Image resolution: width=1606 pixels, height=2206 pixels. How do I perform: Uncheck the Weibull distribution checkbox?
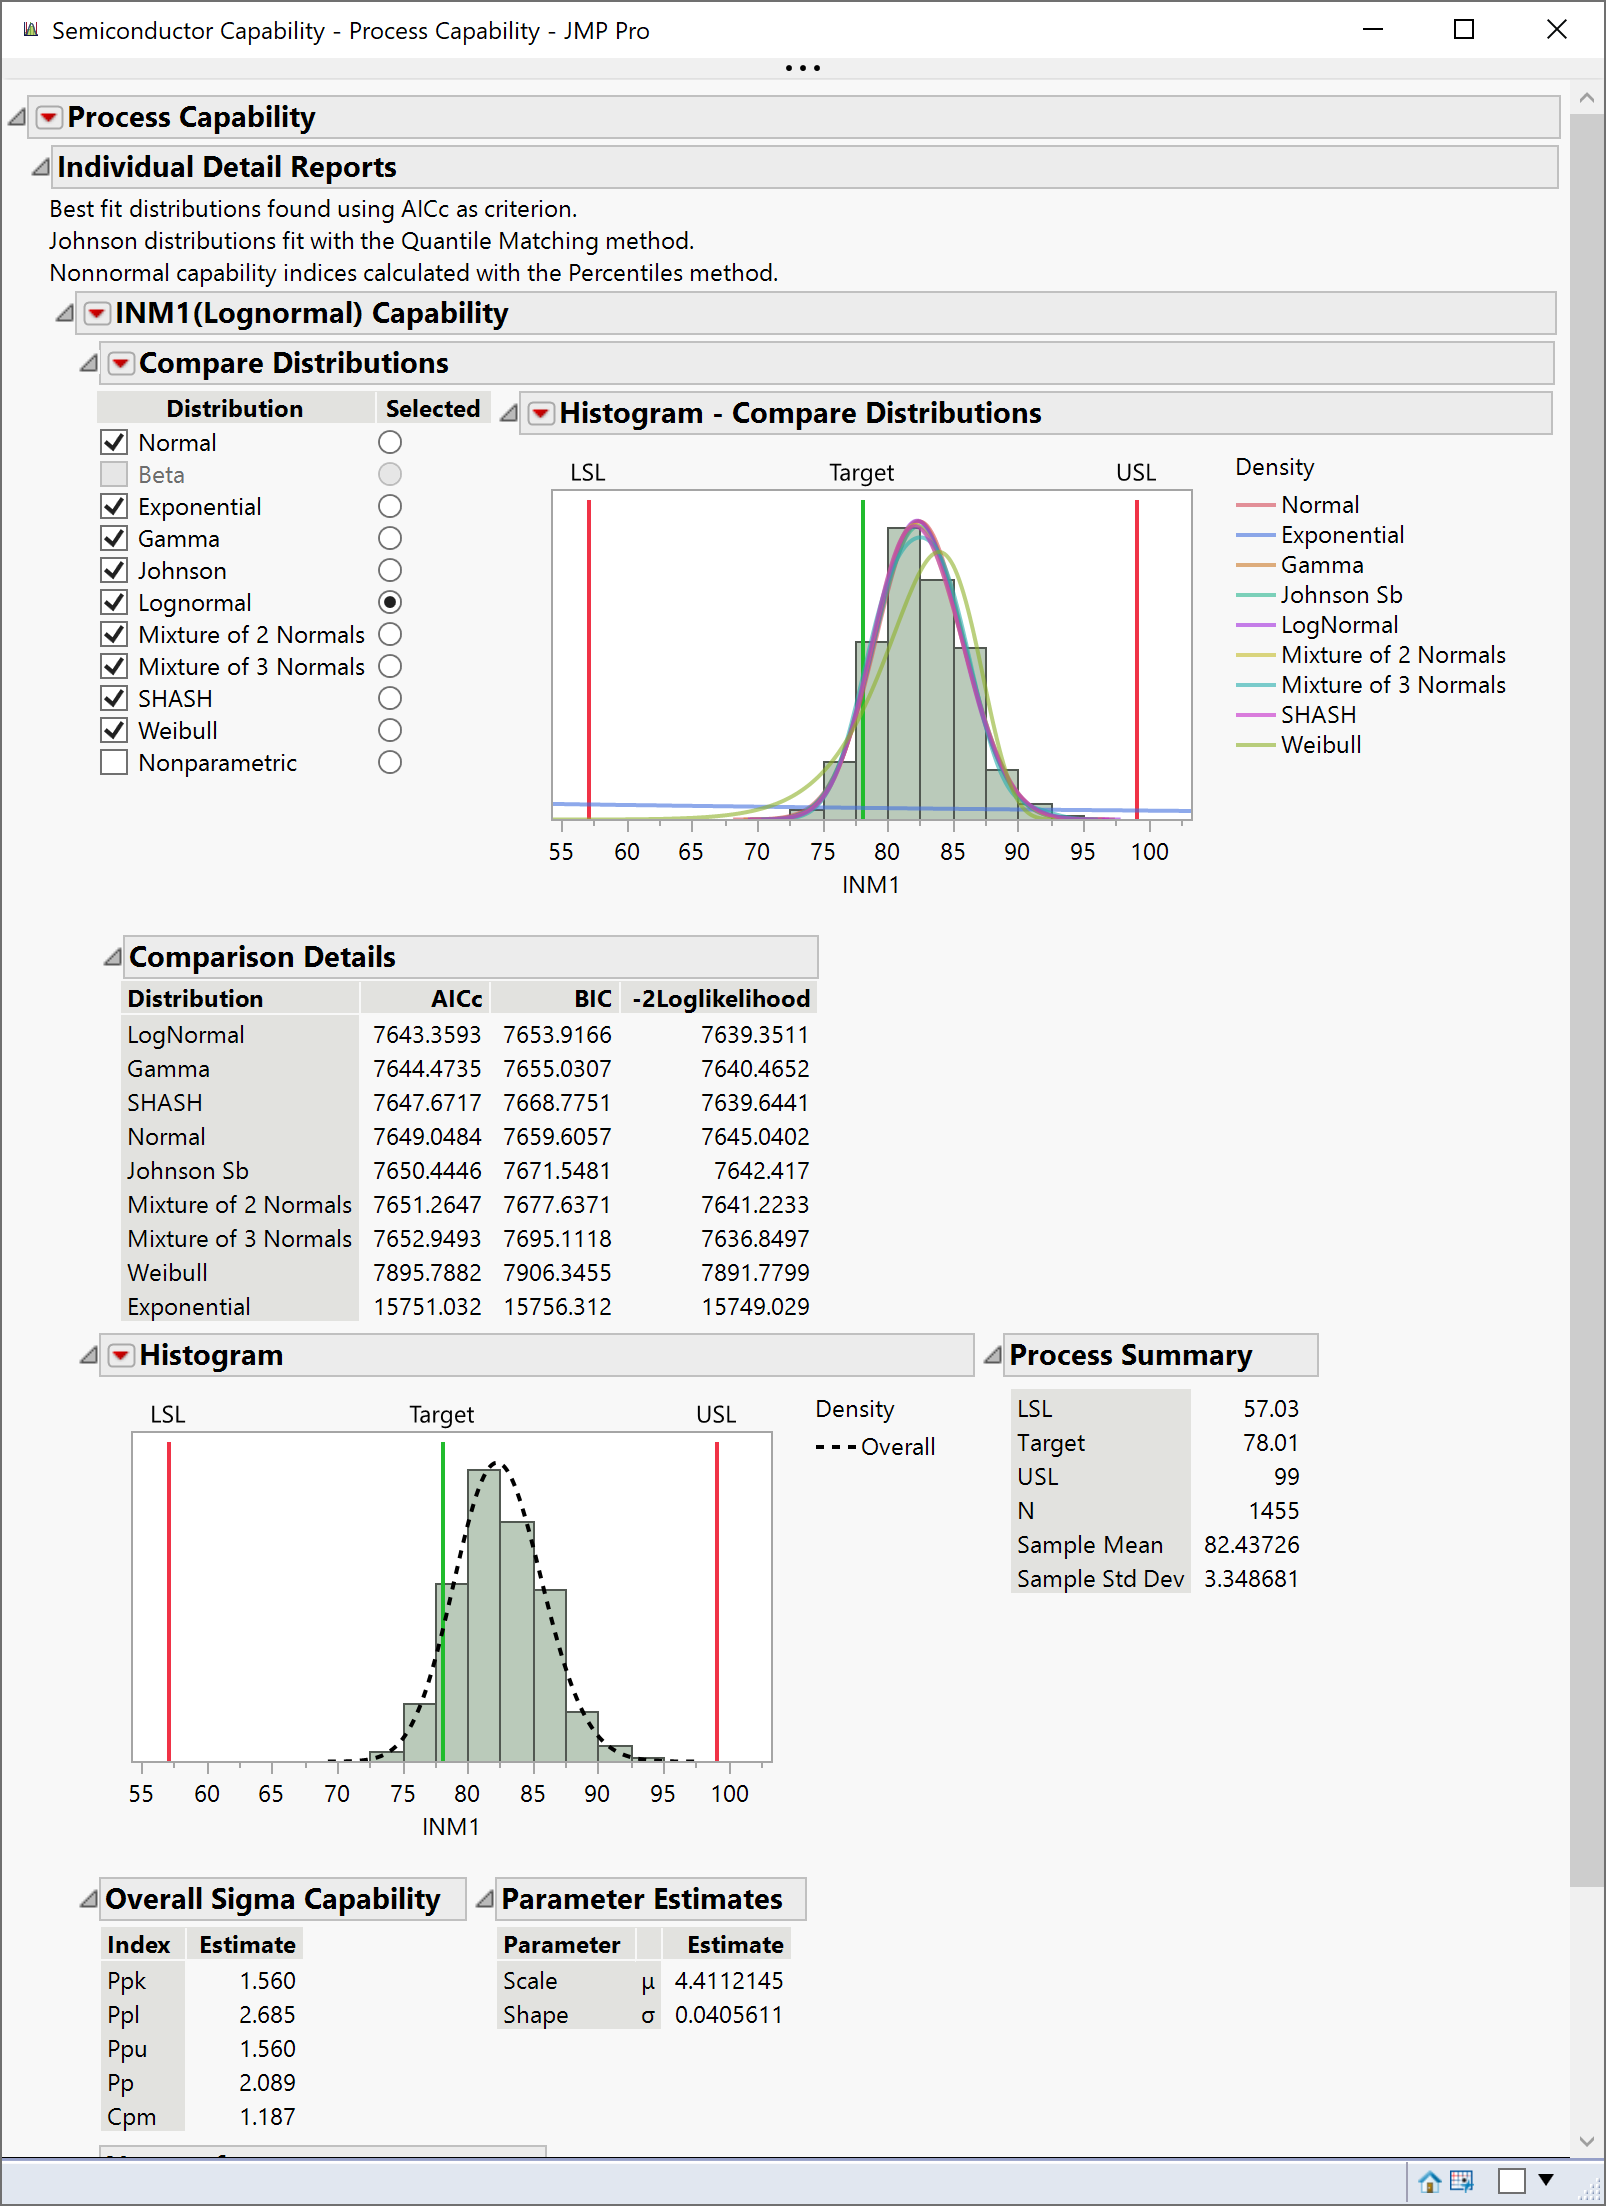click(113, 730)
